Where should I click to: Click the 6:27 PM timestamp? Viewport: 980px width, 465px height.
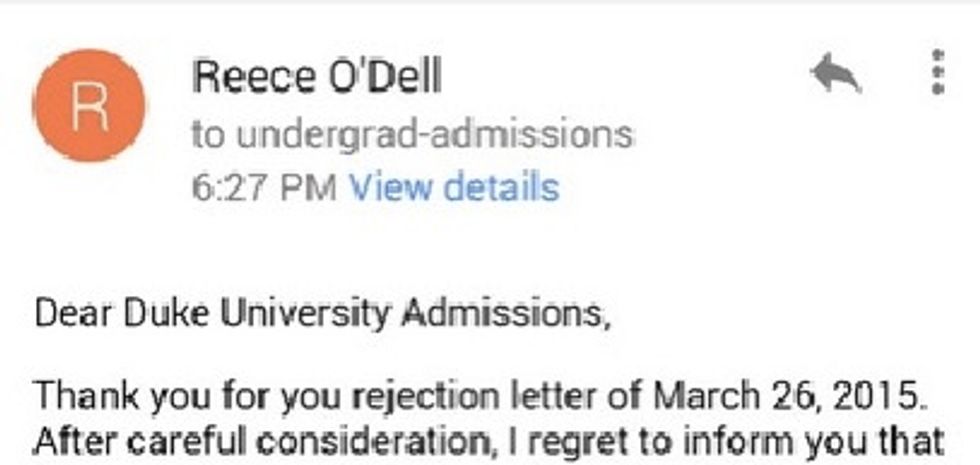coord(264,186)
